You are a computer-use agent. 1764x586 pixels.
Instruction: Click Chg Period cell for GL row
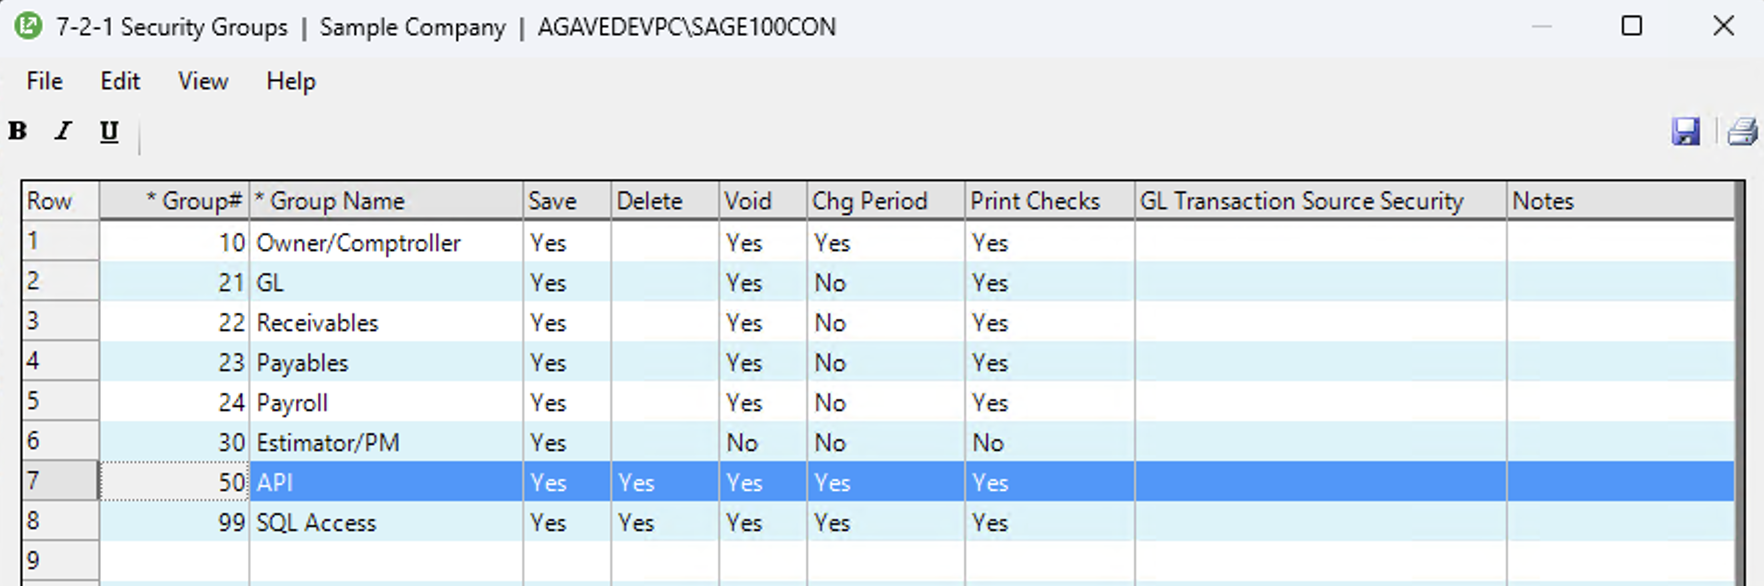885,283
